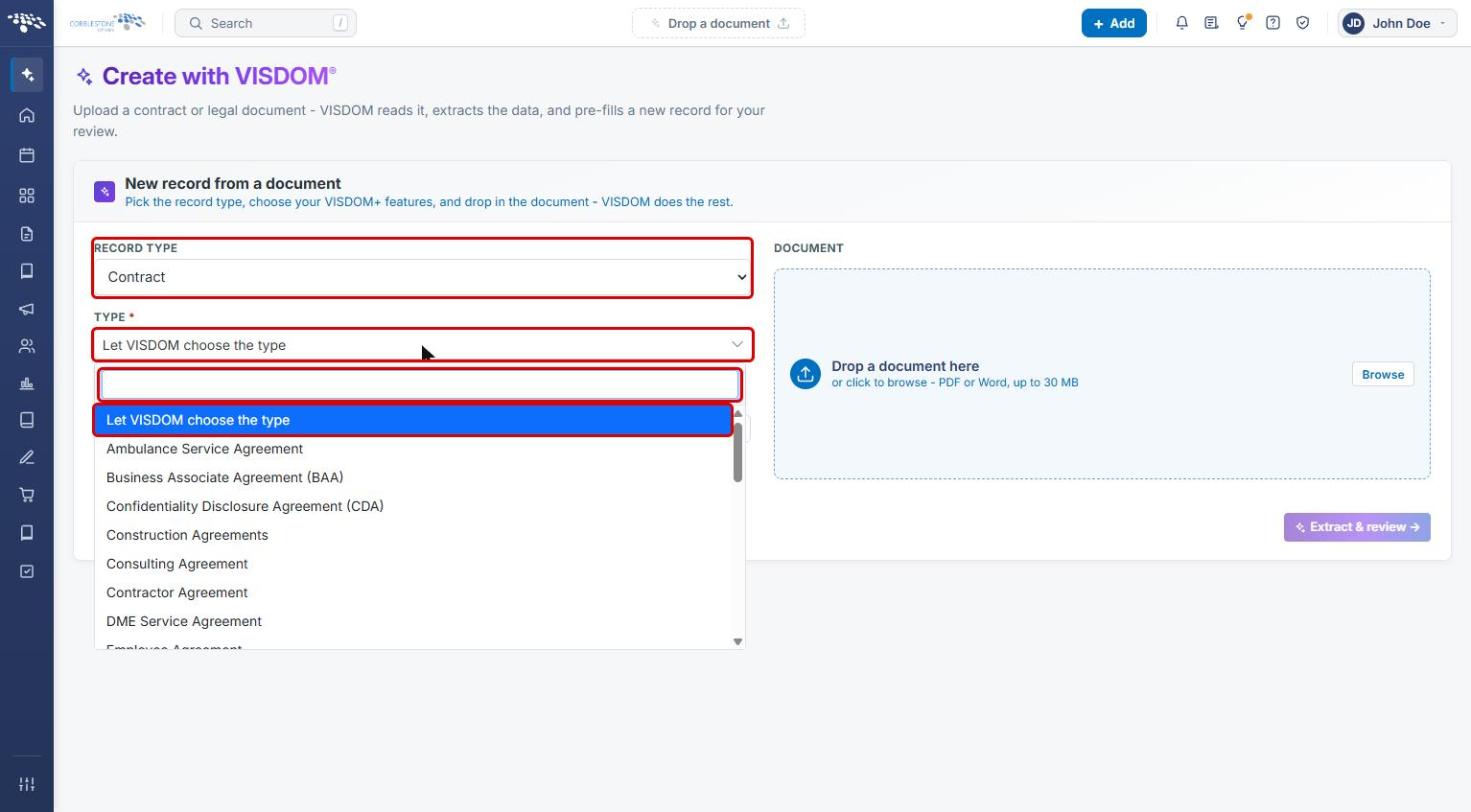The height and width of the screenshot is (812, 1471).
Task: Open the book icon just above the pen icon
Action: pyautogui.click(x=27, y=420)
